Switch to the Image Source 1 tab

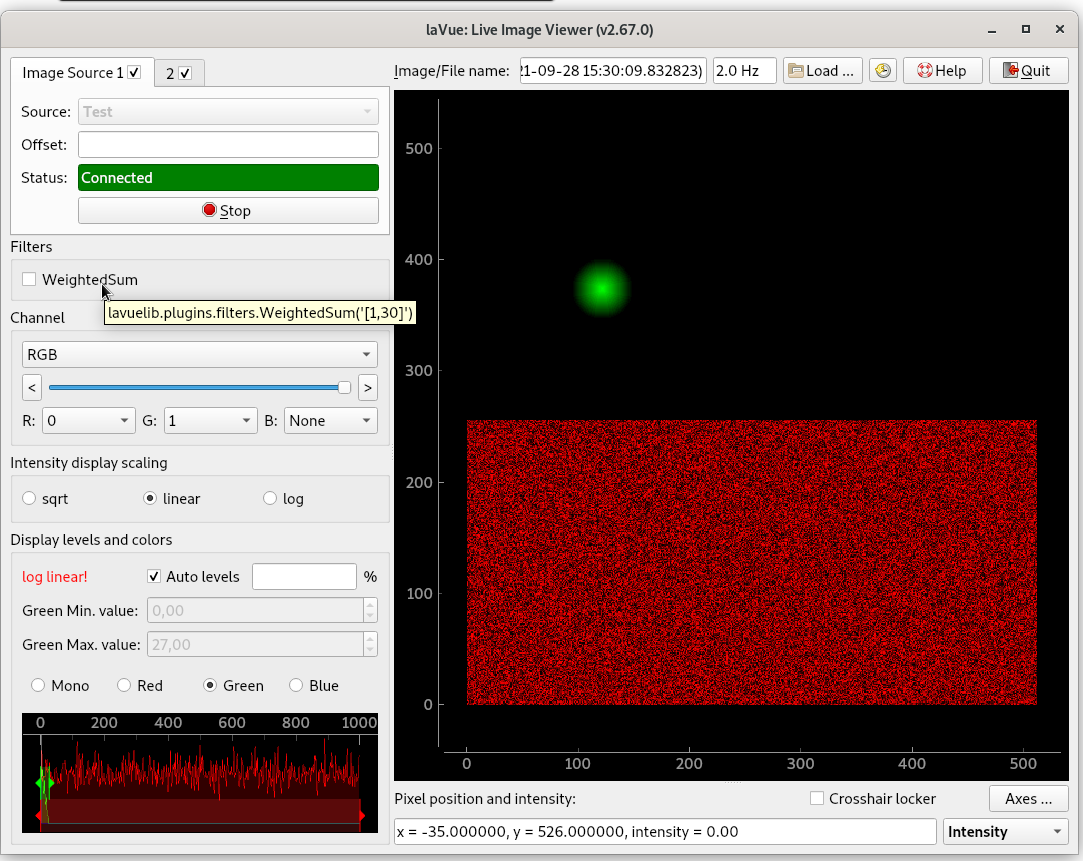pos(72,73)
